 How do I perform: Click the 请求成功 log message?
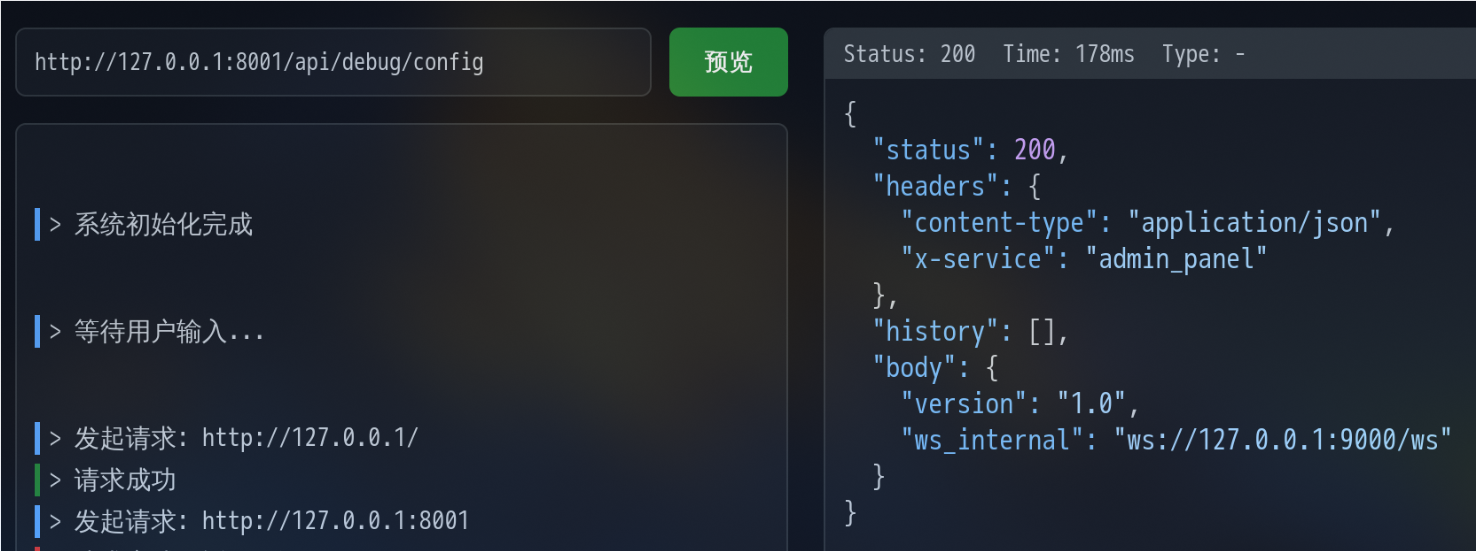(x=106, y=480)
